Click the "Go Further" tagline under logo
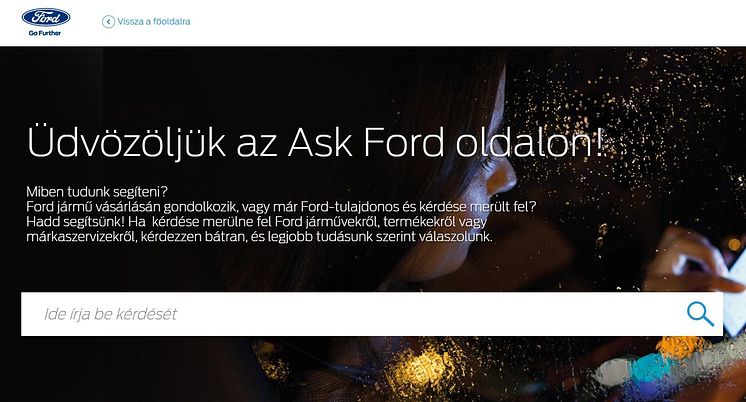 [x=45, y=33]
